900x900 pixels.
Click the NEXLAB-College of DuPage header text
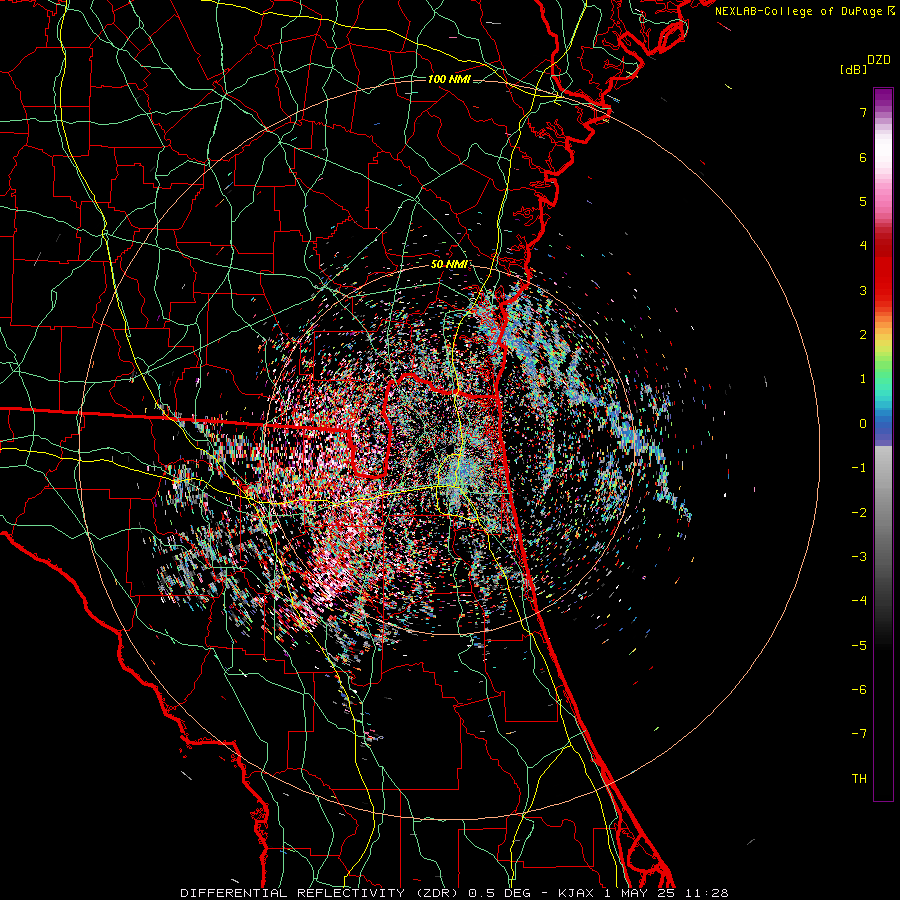805,11
